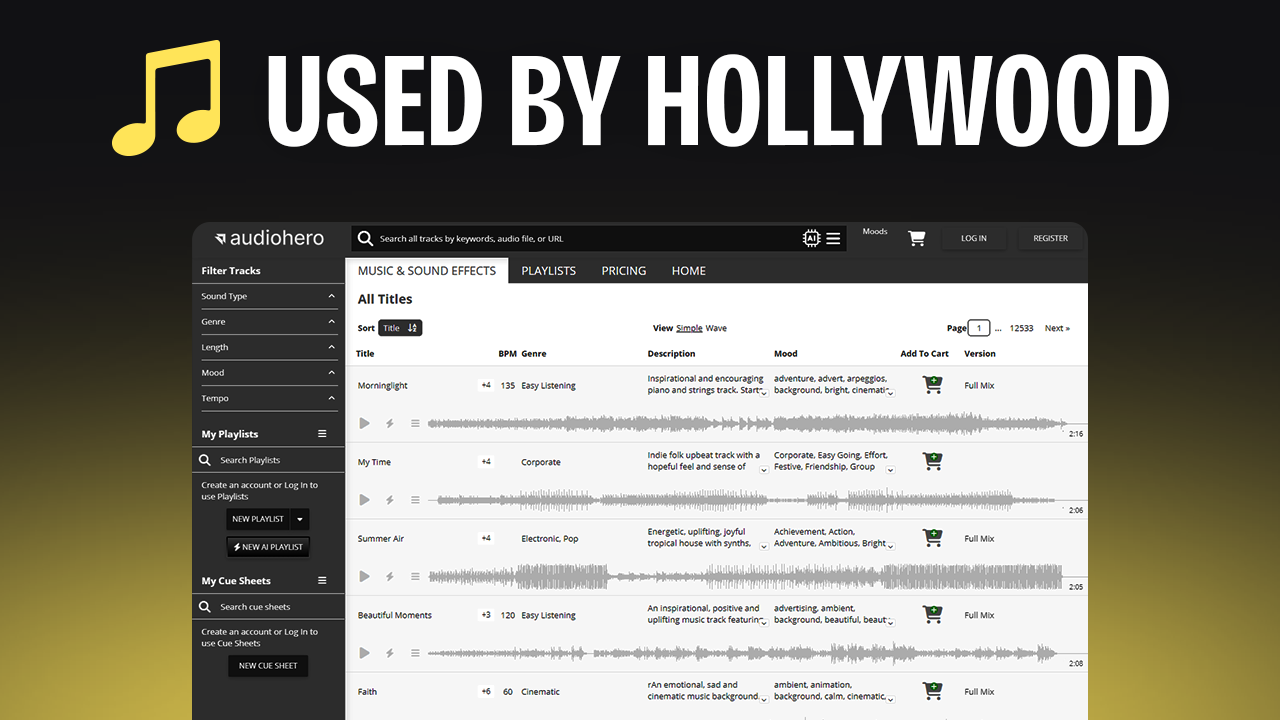Expand the Summer Air mood tags
Viewport: 1280px width, 720px height.
click(890, 545)
